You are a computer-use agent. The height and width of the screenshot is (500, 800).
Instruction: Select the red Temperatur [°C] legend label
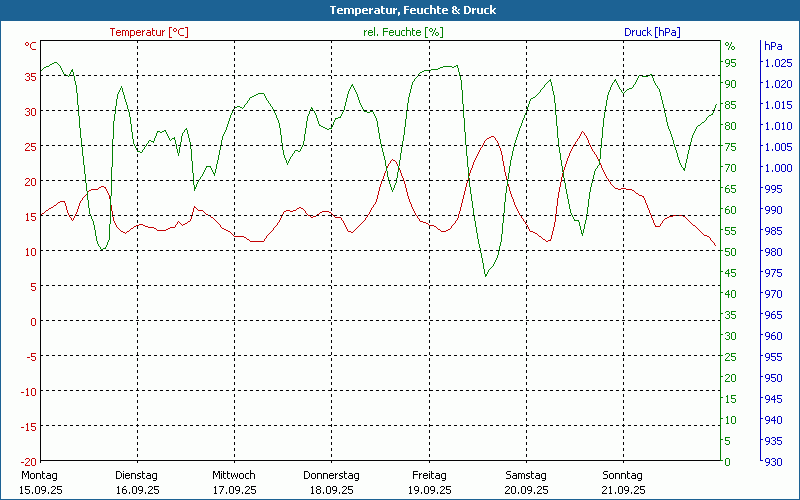coord(149,32)
